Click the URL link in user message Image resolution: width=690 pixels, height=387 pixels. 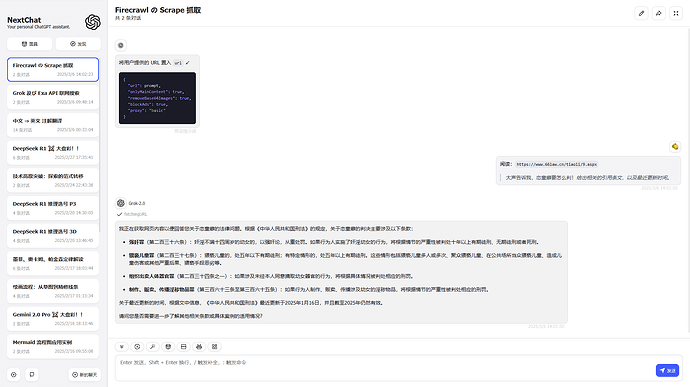(557, 164)
